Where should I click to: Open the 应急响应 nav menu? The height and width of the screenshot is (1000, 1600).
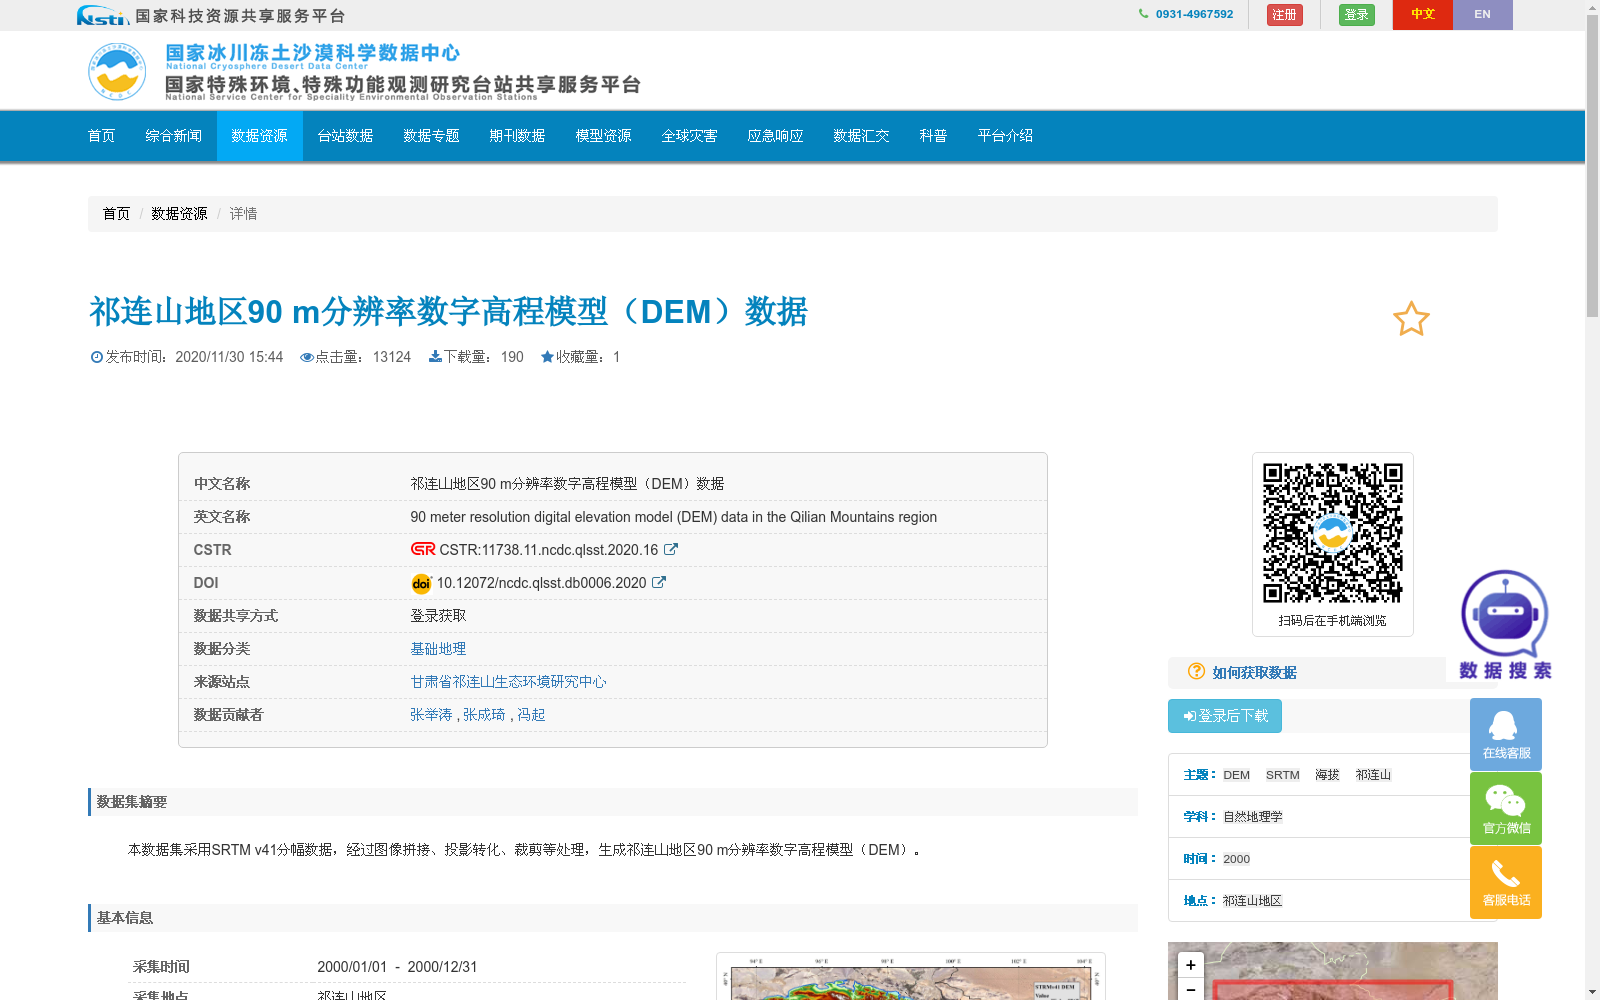(x=775, y=136)
